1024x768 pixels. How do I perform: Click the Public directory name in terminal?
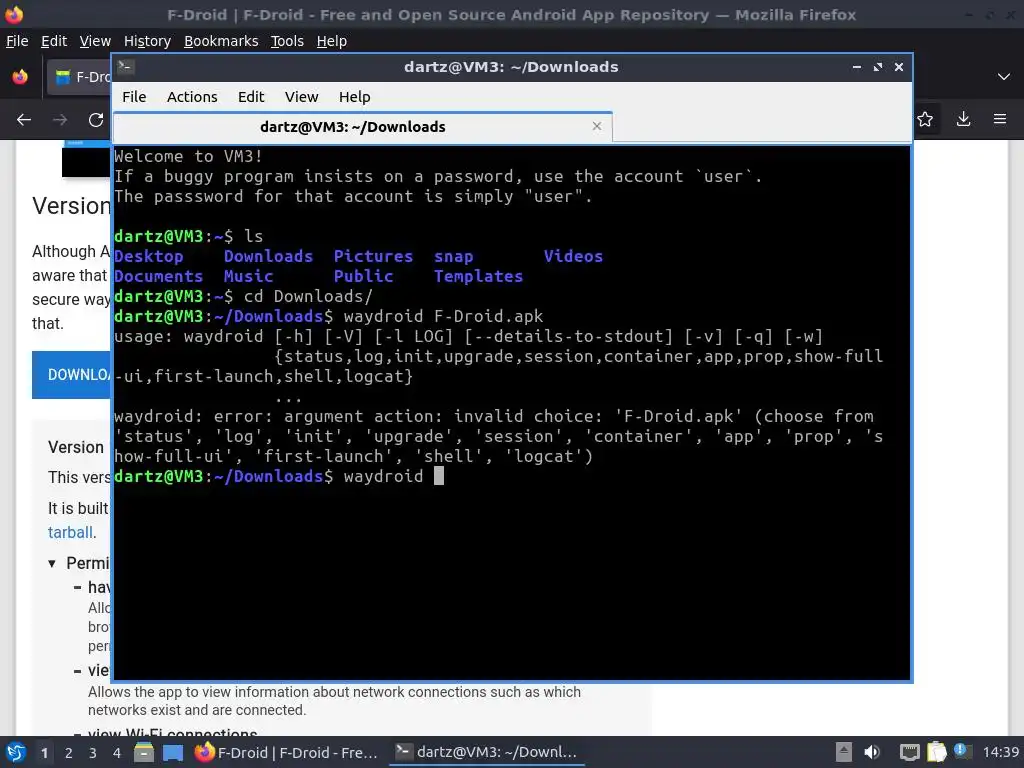363,276
